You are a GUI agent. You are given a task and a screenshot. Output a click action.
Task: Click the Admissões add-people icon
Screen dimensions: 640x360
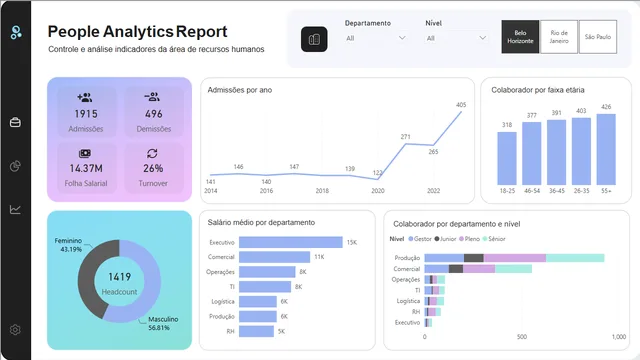tap(85, 97)
